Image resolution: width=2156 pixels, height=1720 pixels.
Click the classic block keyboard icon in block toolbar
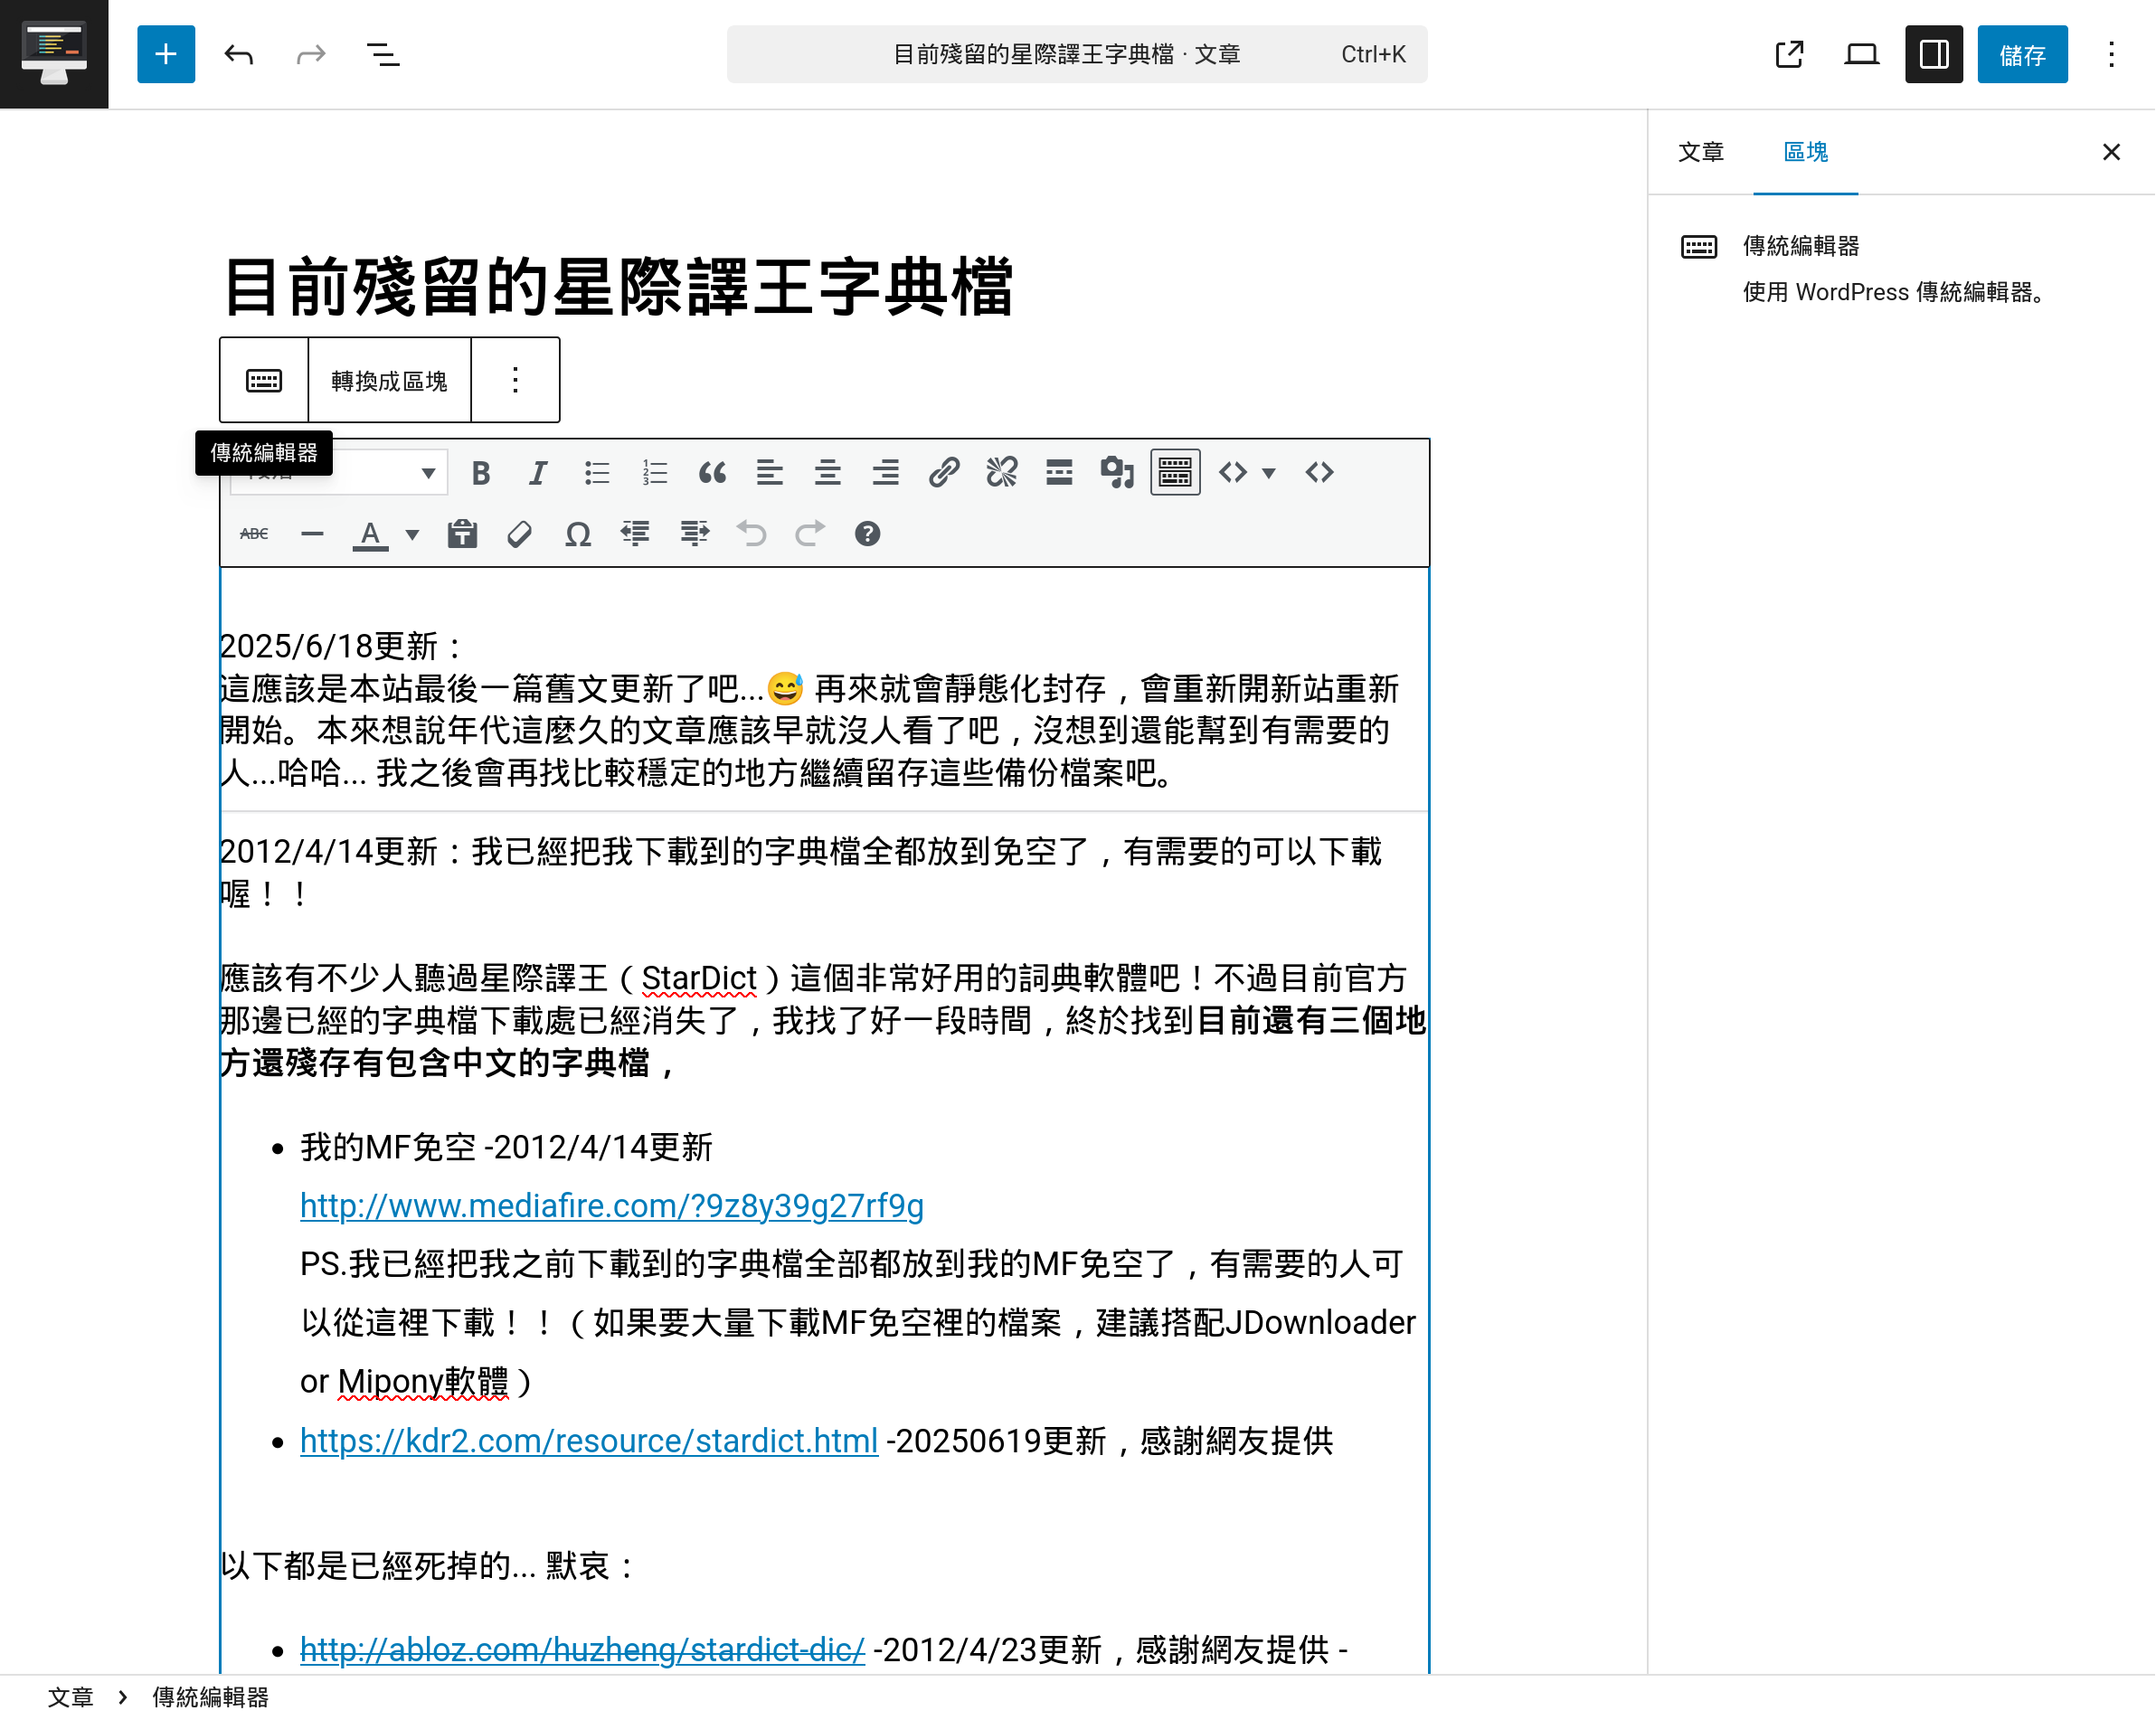point(264,381)
